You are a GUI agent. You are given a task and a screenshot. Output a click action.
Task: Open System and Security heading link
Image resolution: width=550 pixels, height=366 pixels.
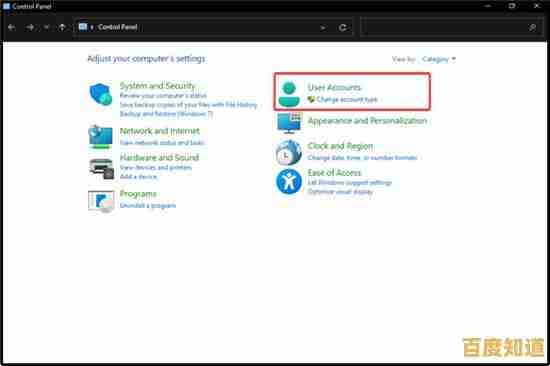point(157,86)
